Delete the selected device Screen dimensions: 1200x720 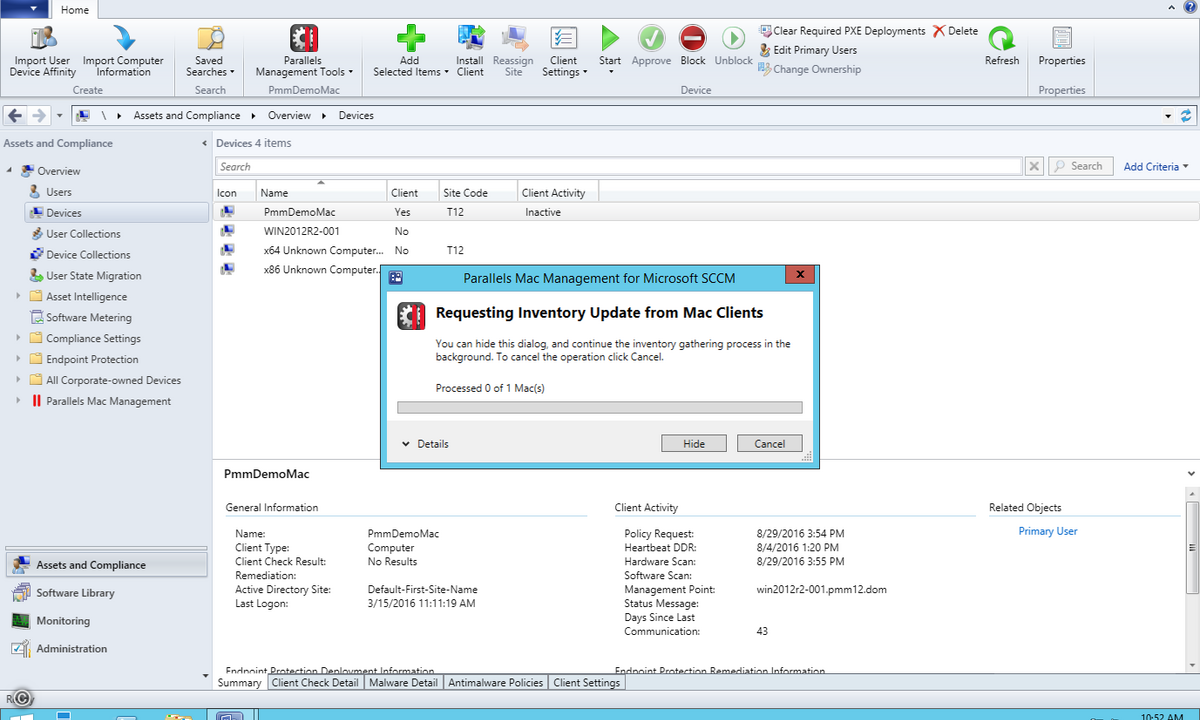[956, 31]
